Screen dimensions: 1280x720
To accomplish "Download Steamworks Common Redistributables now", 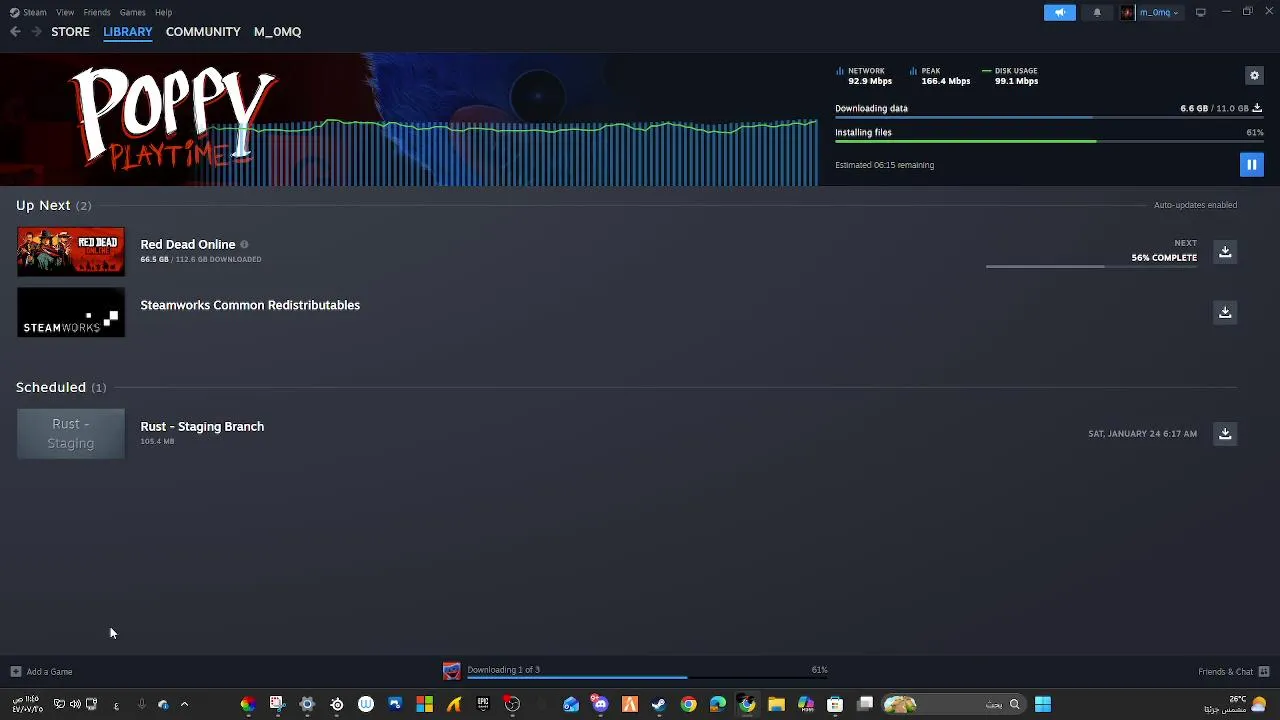I will (1225, 312).
